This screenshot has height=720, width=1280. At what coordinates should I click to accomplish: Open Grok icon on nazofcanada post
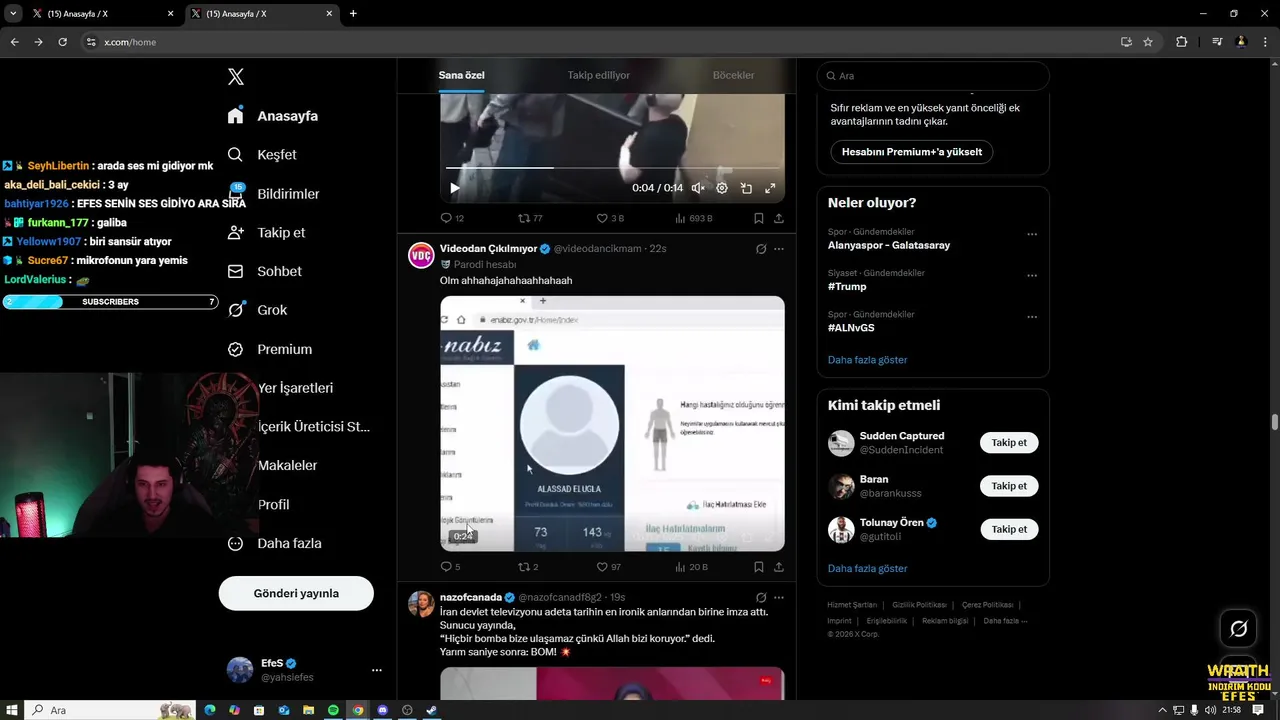tap(761, 597)
